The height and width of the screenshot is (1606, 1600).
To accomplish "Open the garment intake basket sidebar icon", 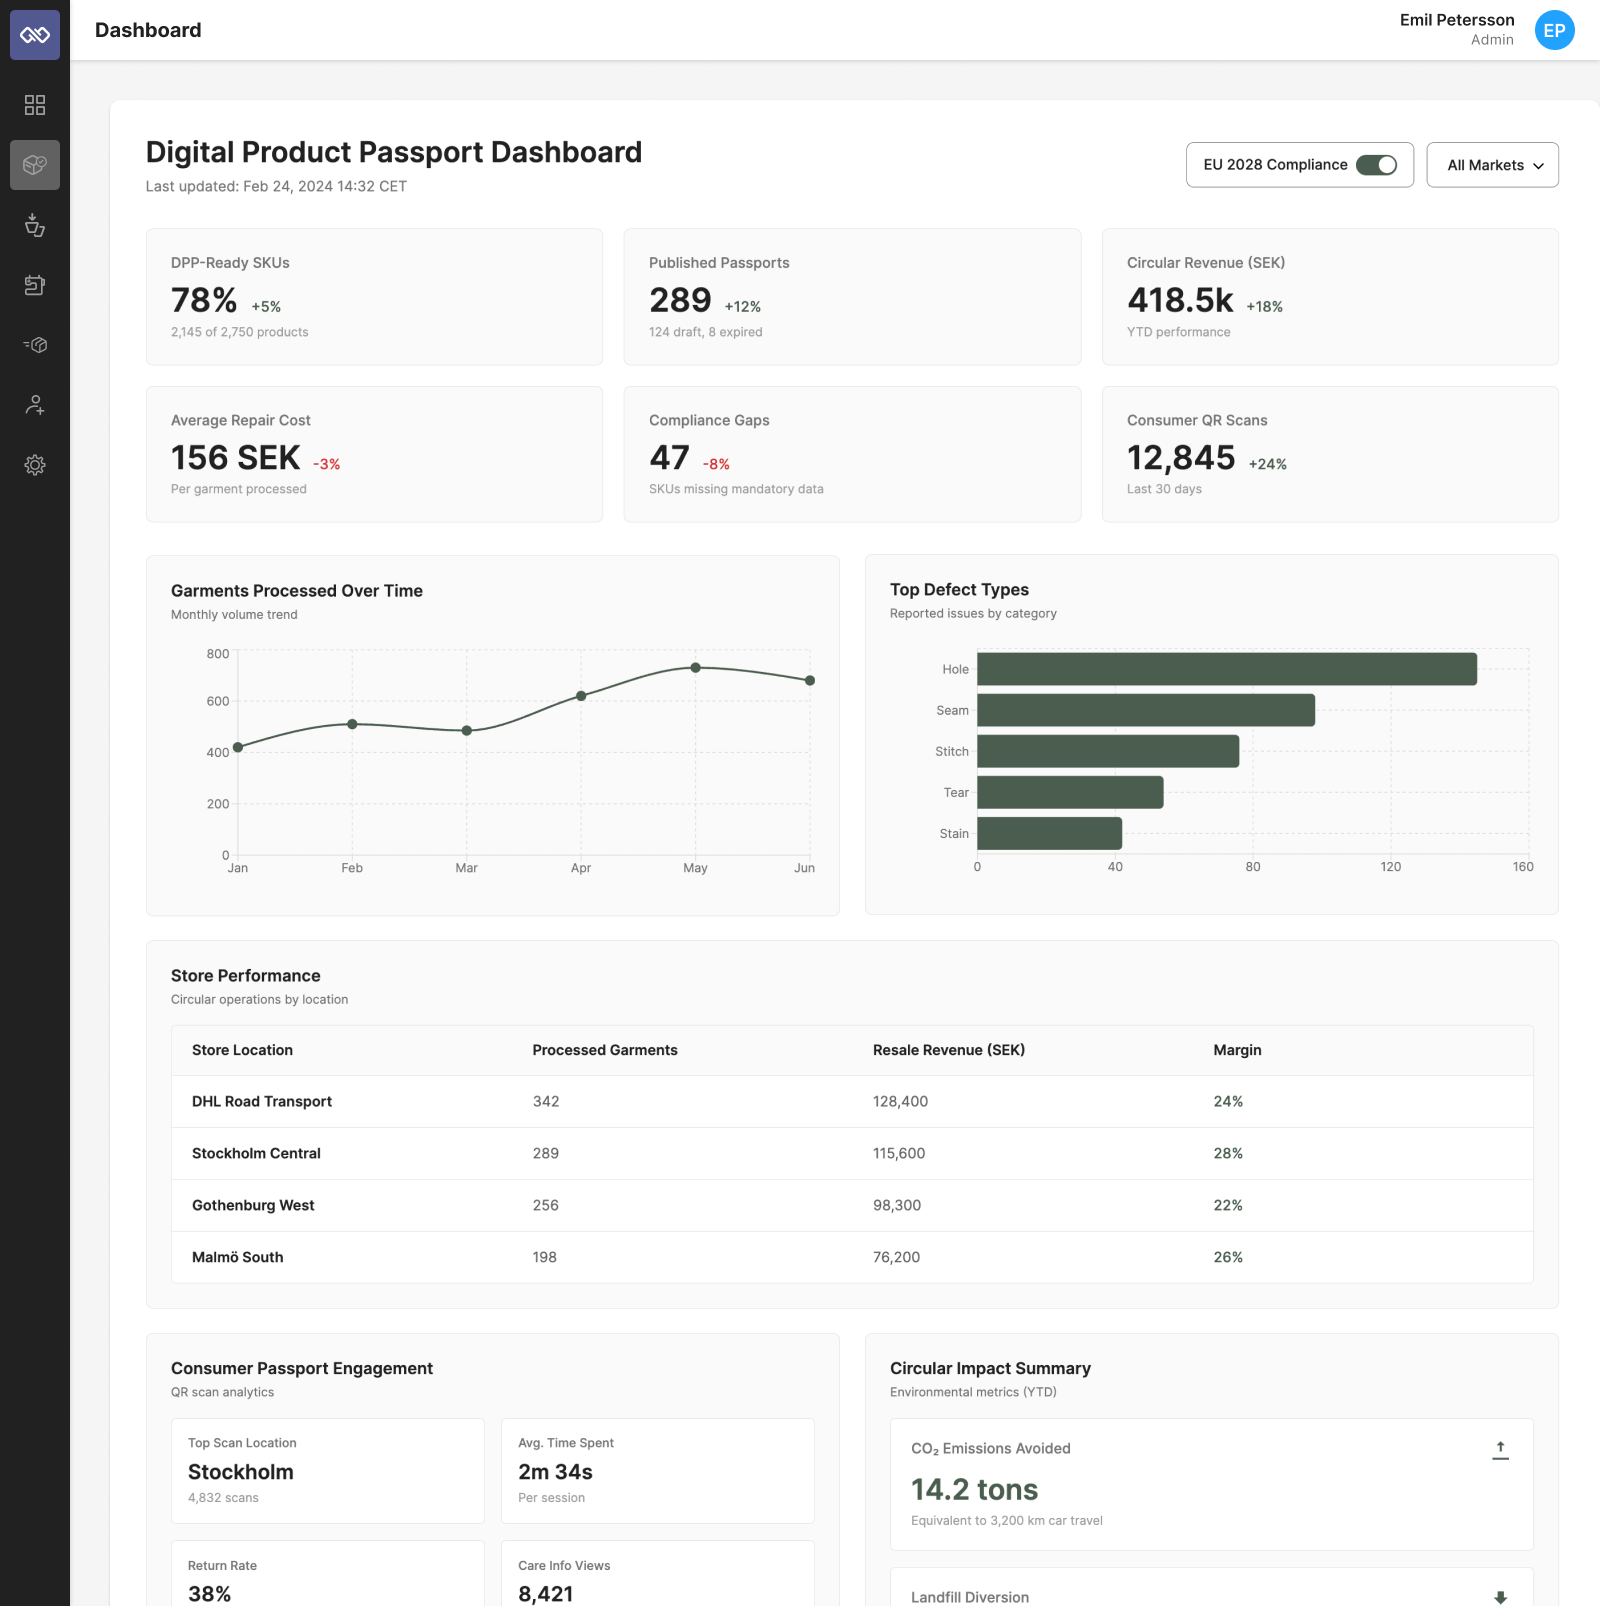I will click(x=35, y=225).
